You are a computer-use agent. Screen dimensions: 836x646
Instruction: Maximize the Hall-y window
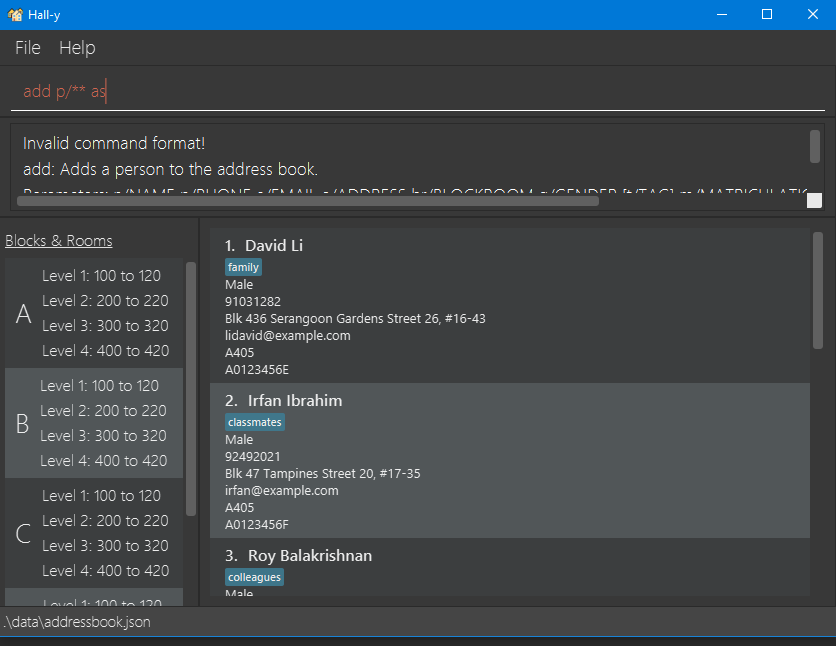point(767,14)
